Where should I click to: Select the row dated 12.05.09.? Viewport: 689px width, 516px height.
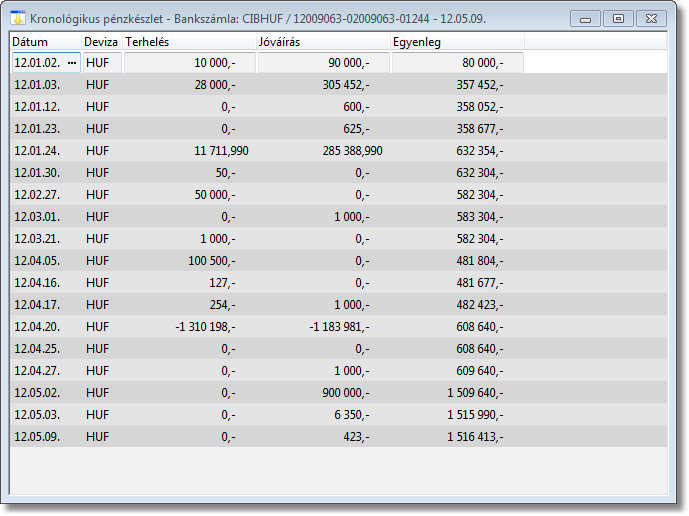click(x=338, y=436)
